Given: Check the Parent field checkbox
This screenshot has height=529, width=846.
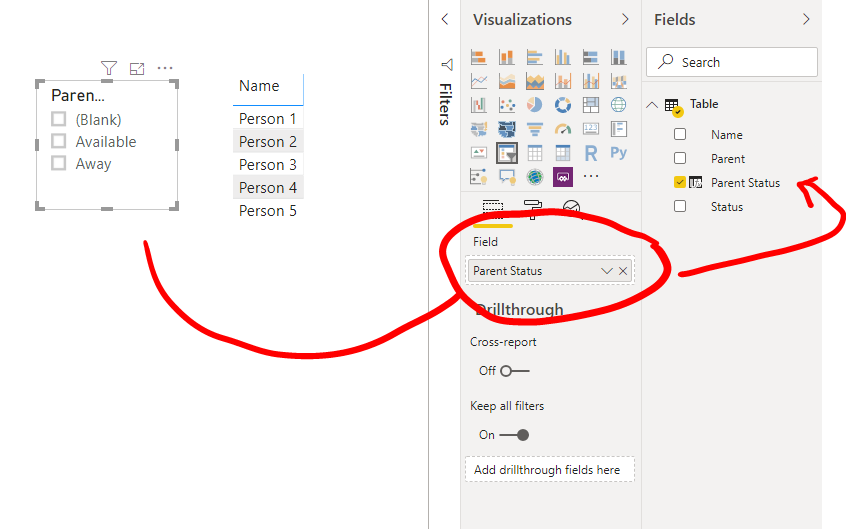Looking at the screenshot, I should tap(680, 158).
